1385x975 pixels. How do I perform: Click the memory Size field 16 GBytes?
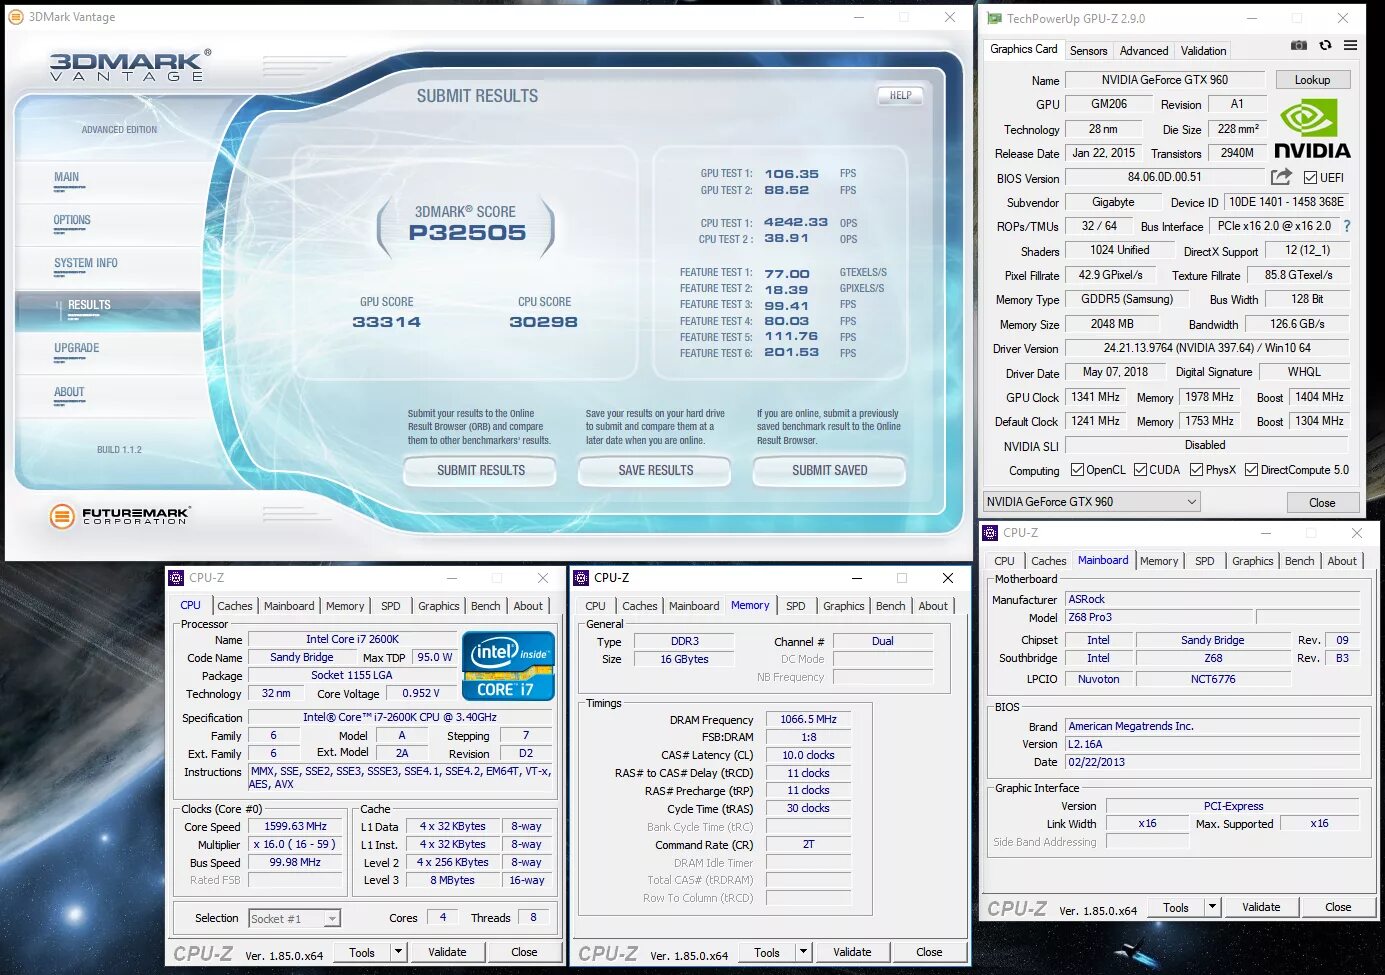tap(684, 659)
